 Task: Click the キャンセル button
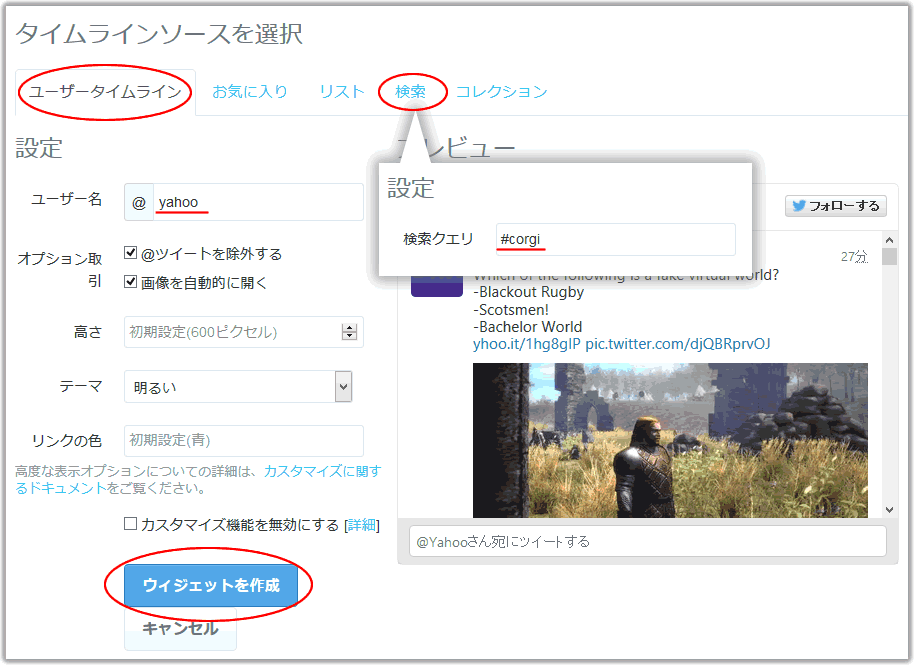click(x=180, y=629)
